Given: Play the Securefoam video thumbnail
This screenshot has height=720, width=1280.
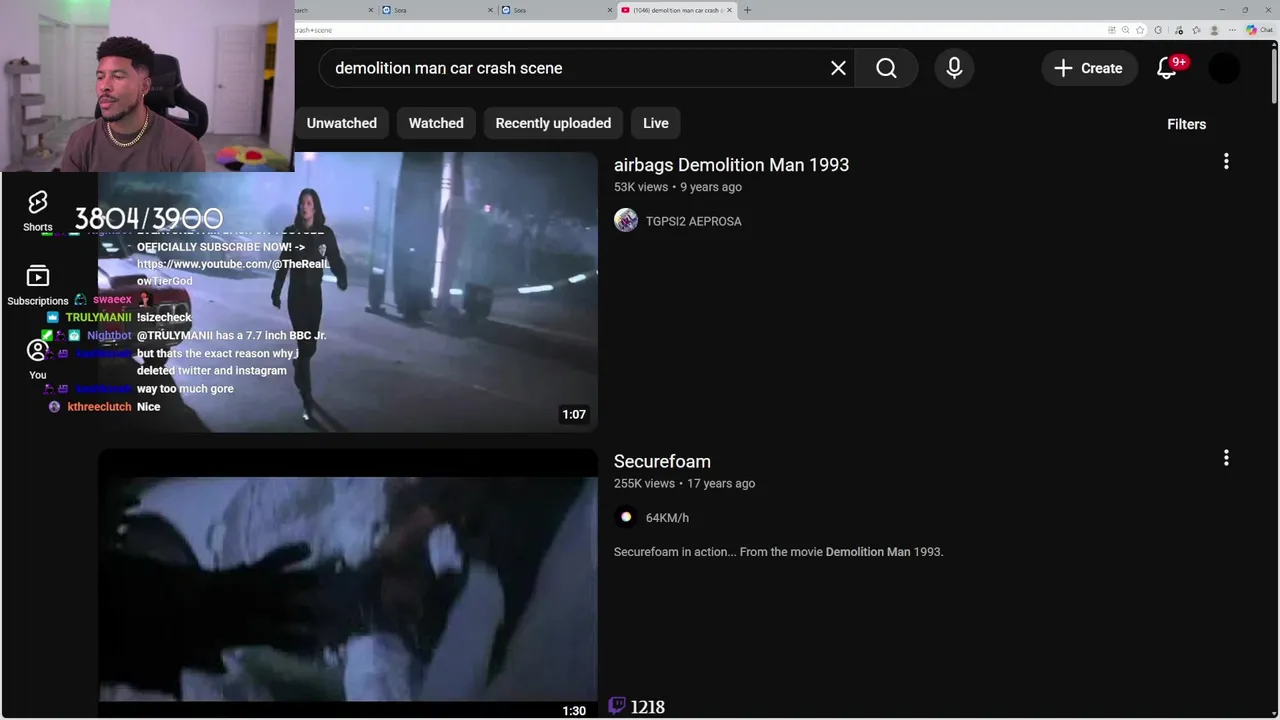Looking at the screenshot, I should coord(347,585).
